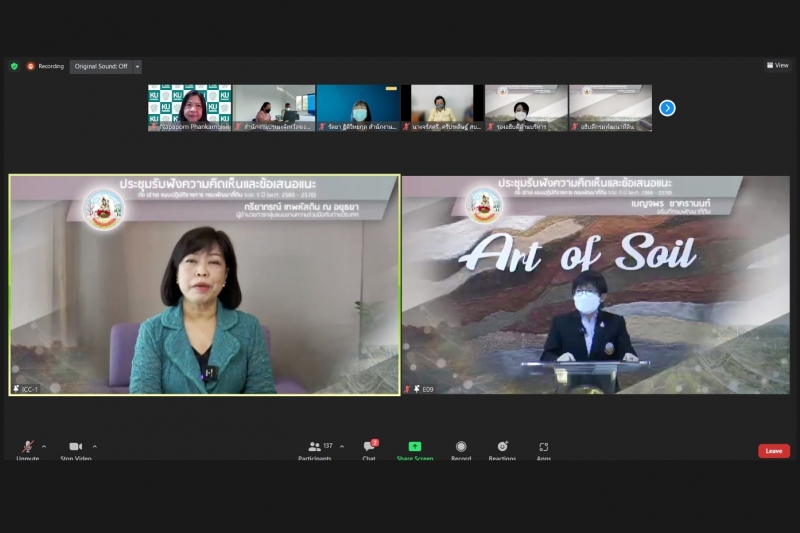The width and height of the screenshot is (800, 533).
Task: Stop Video camera toggle
Action: (x=75, y=448)
